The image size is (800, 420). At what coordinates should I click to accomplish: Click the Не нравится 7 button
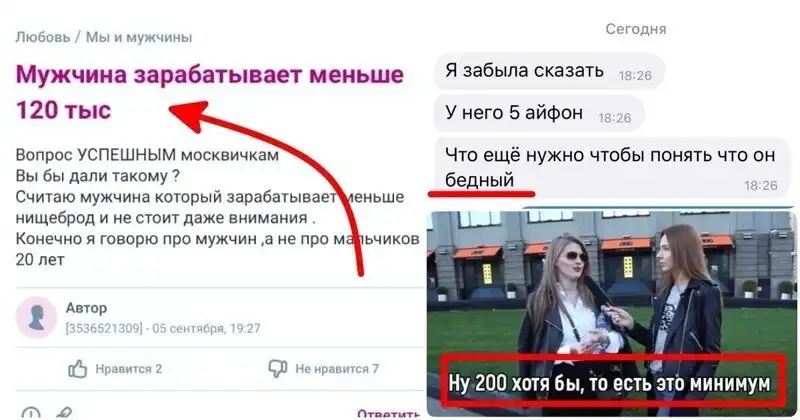click(x=323, y=368)
